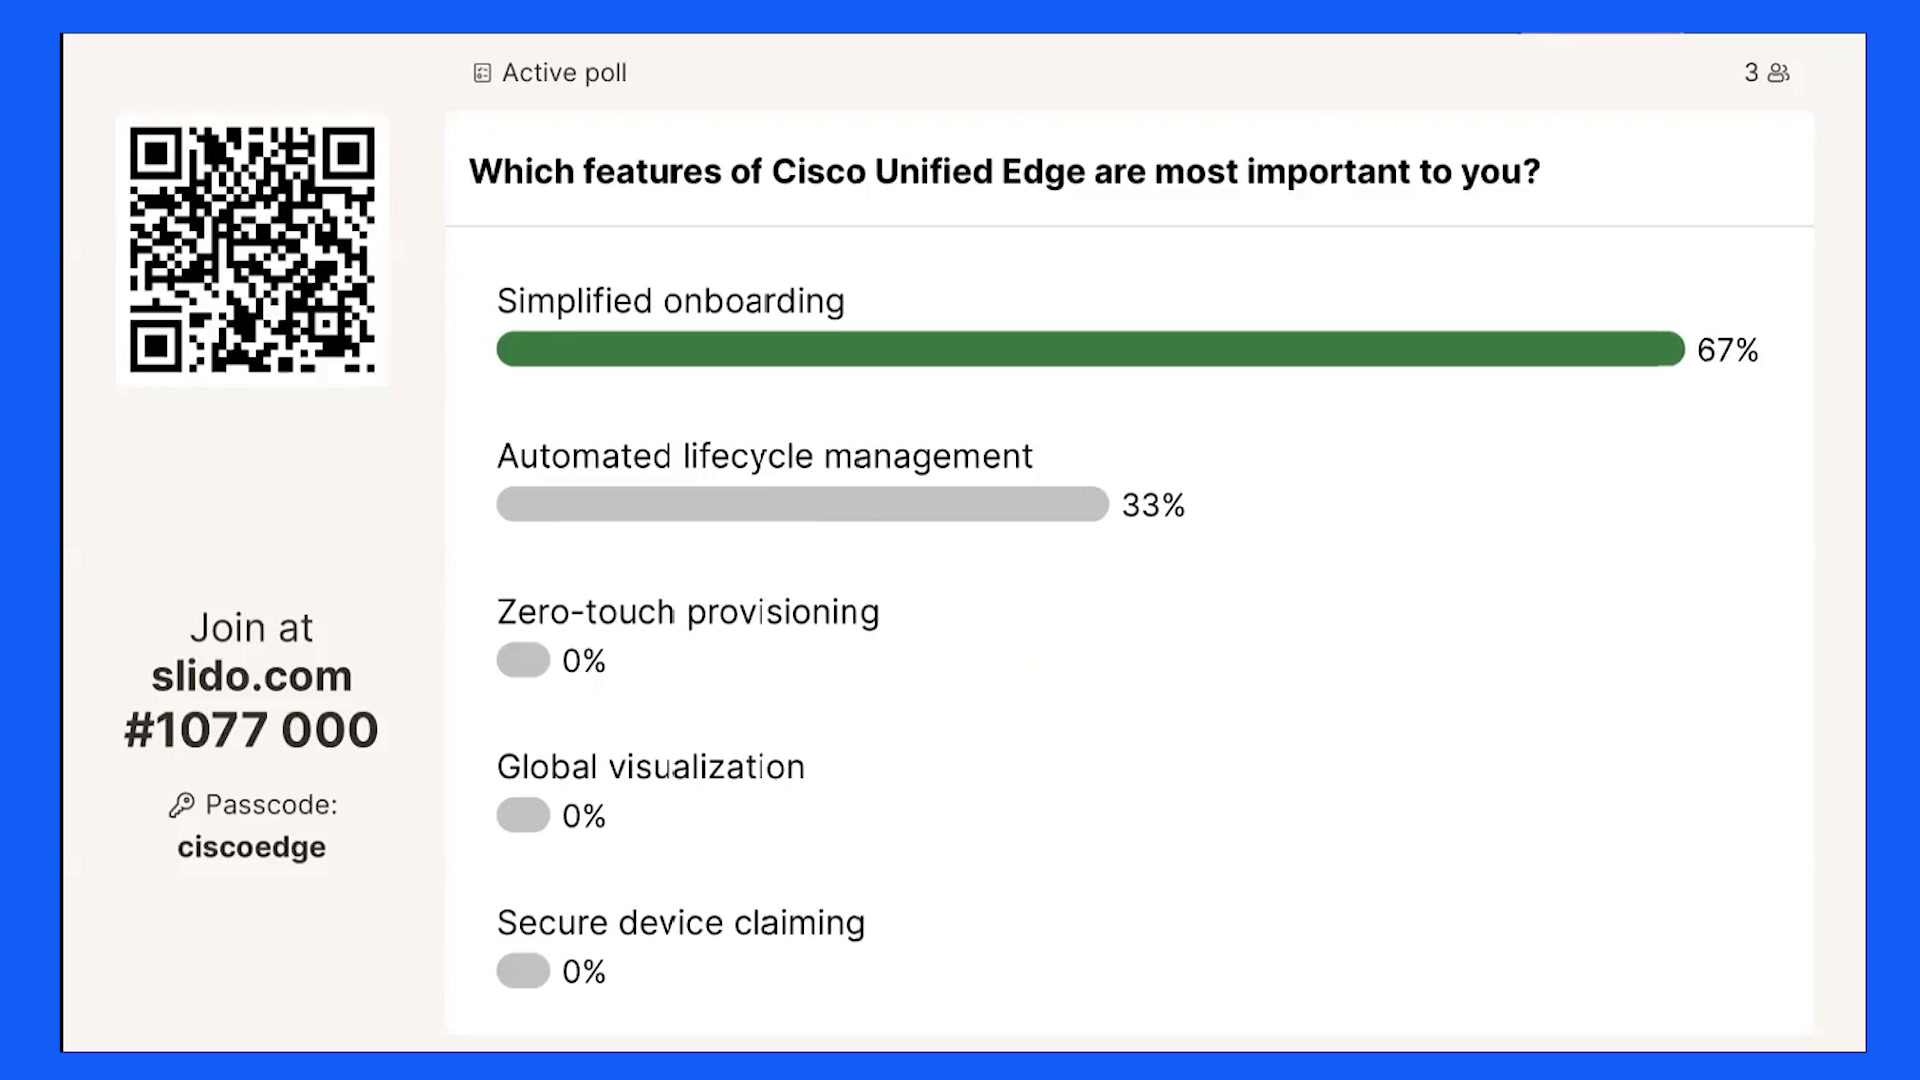
Task: Click the poll question heading
Action: pyautogui.click(x=1005, y=172)
